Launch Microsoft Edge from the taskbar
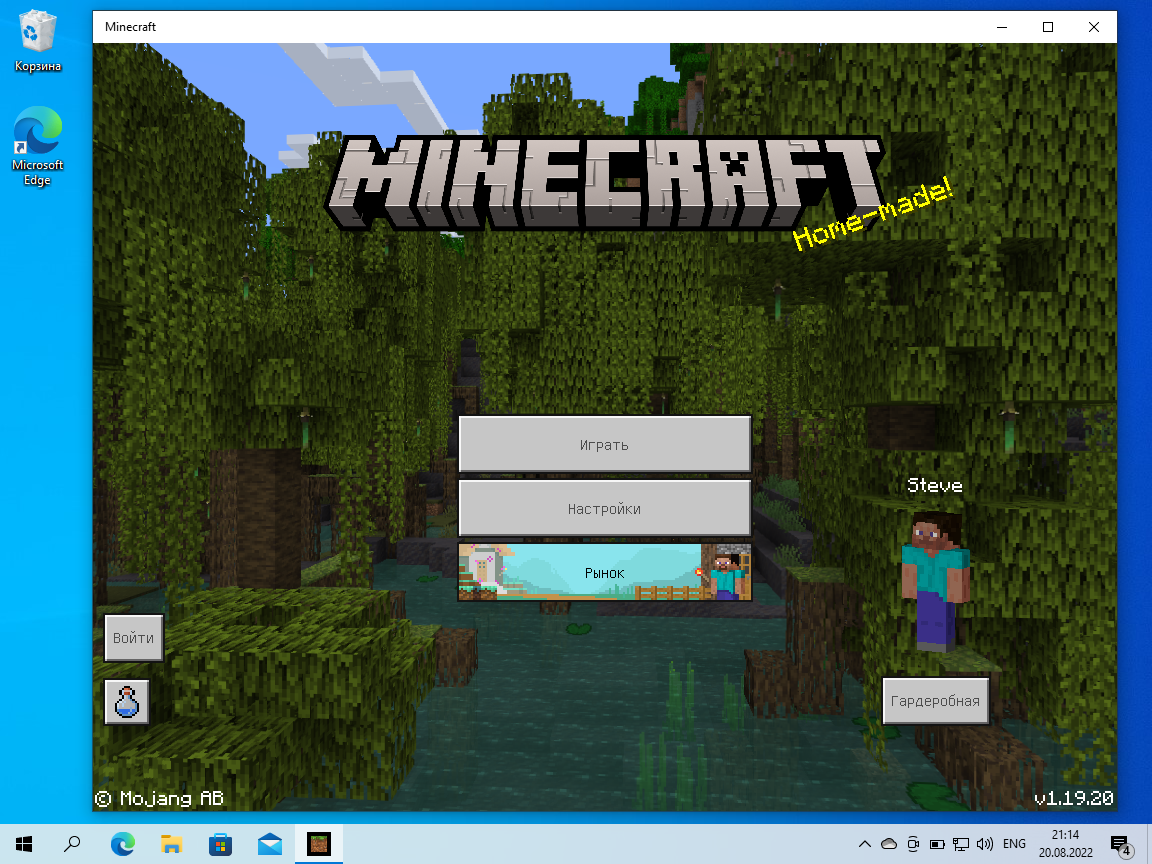 [x=123, y=843]
